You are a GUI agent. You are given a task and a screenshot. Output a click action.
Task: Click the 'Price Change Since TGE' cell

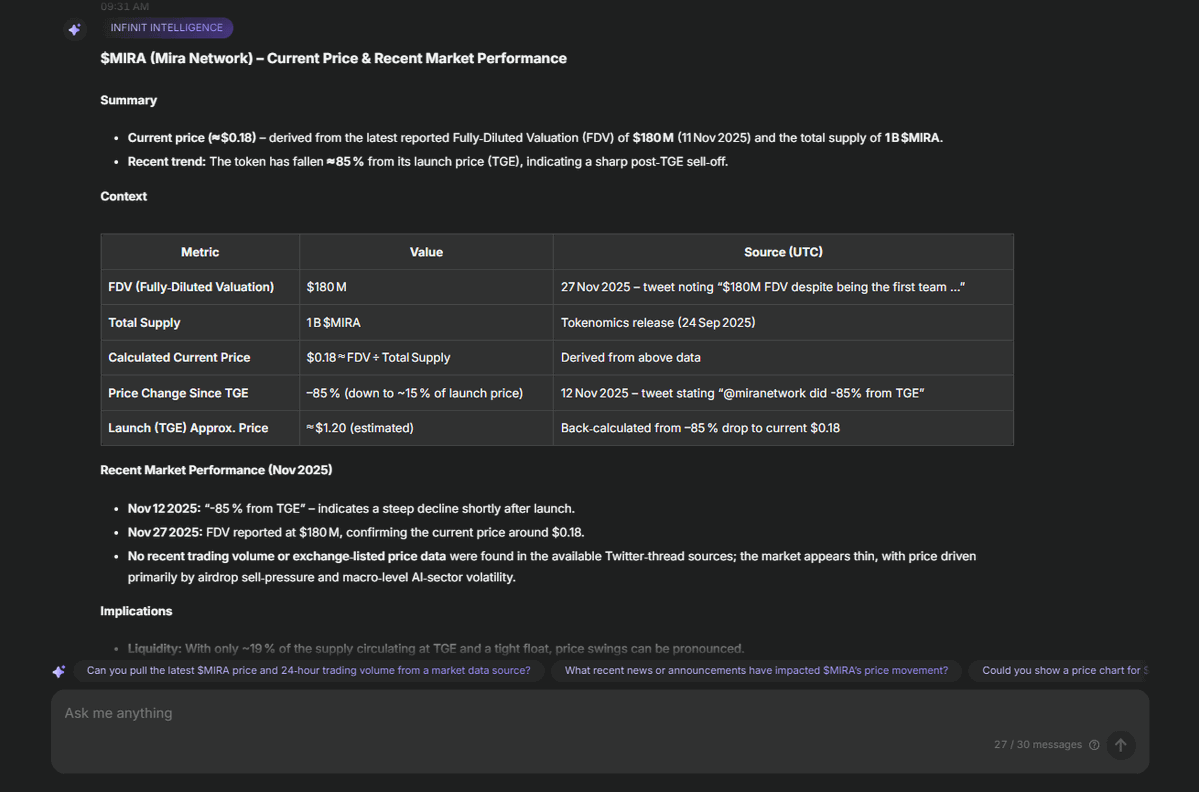pyautogui.click(x=200, y=392)
